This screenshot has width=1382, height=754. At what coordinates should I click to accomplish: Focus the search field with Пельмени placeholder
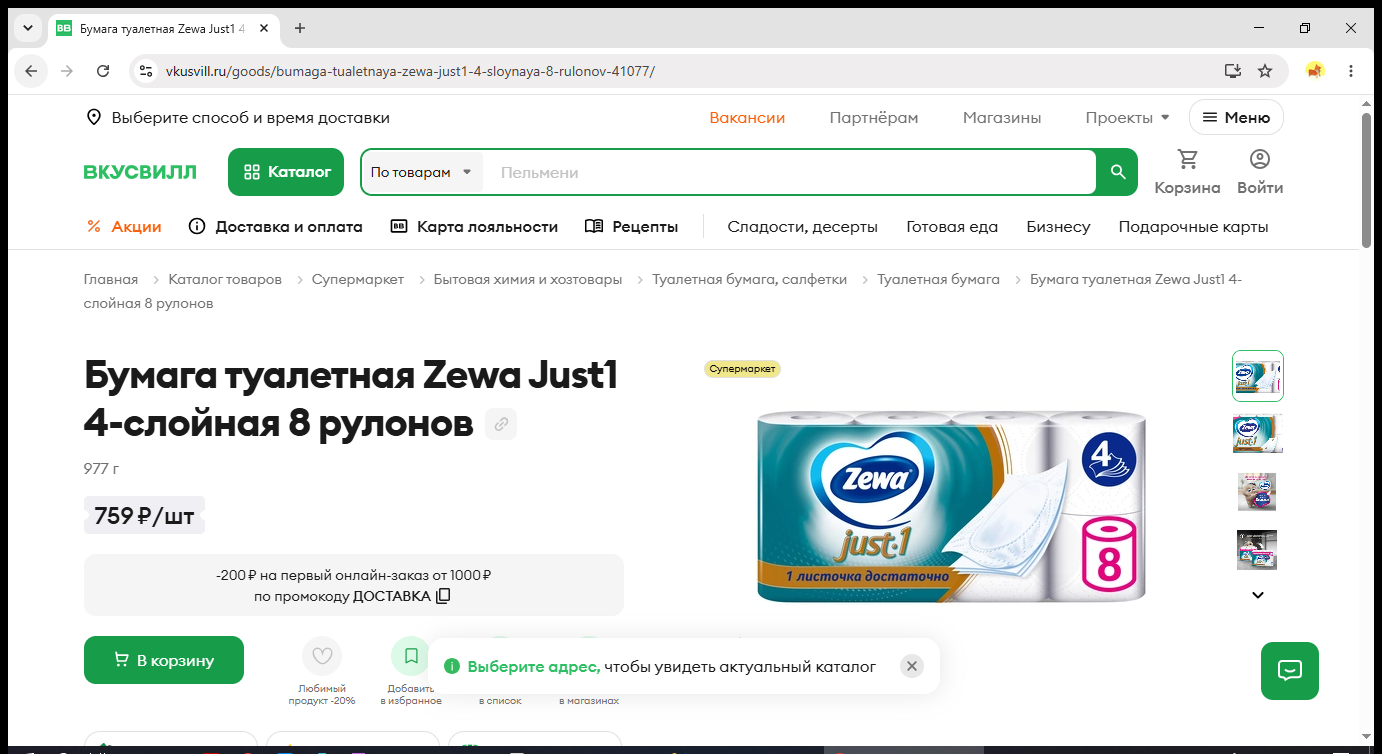tap(790, 172)
